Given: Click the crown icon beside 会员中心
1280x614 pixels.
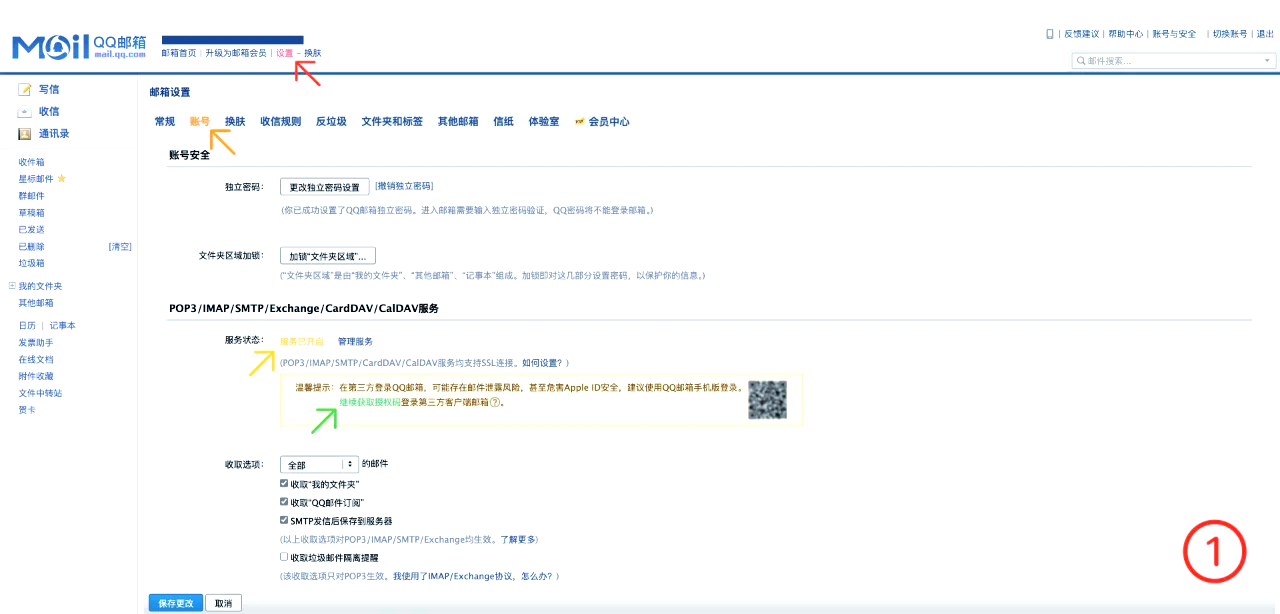Looking at the screenshot, I should (578, 121).
